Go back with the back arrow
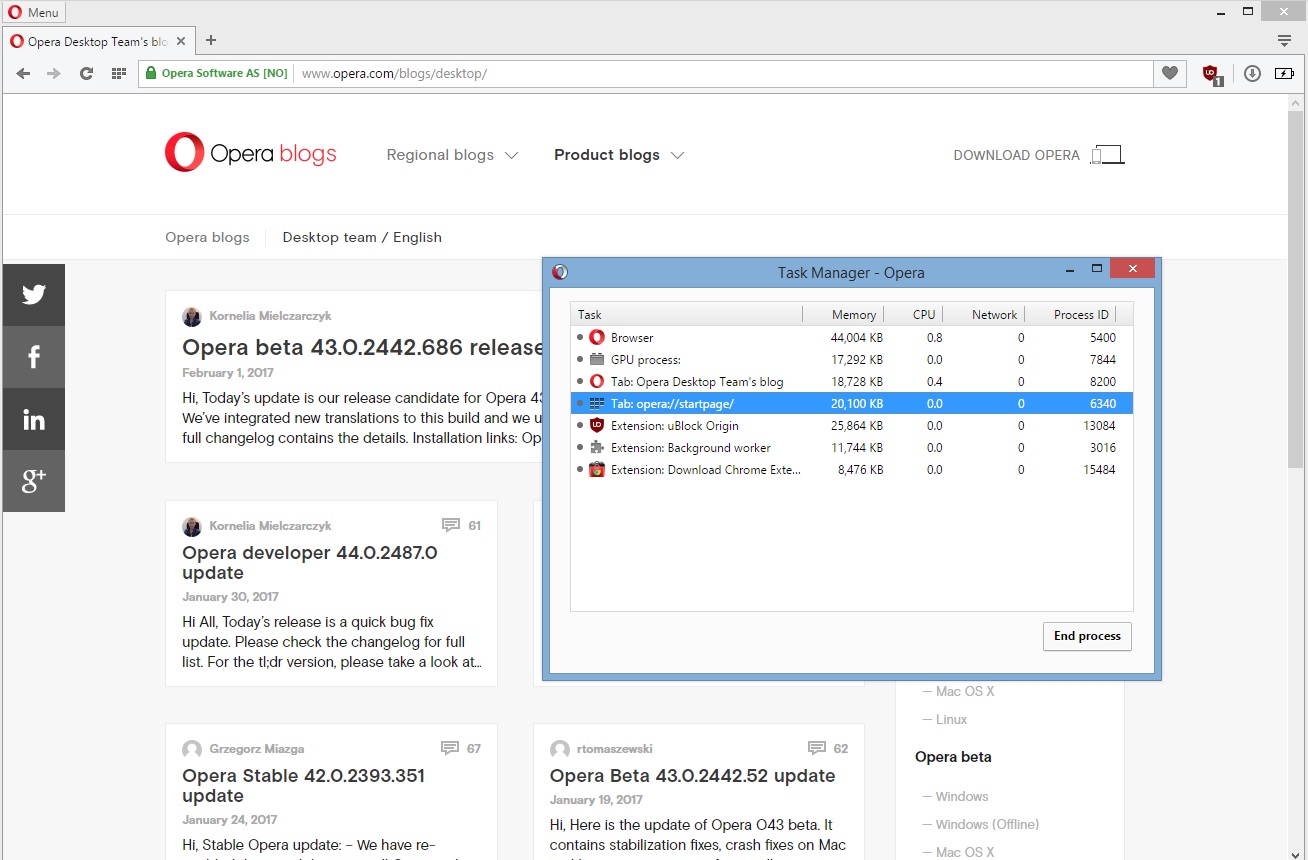Screen dimensions: 1308x860 coord(23,73)
